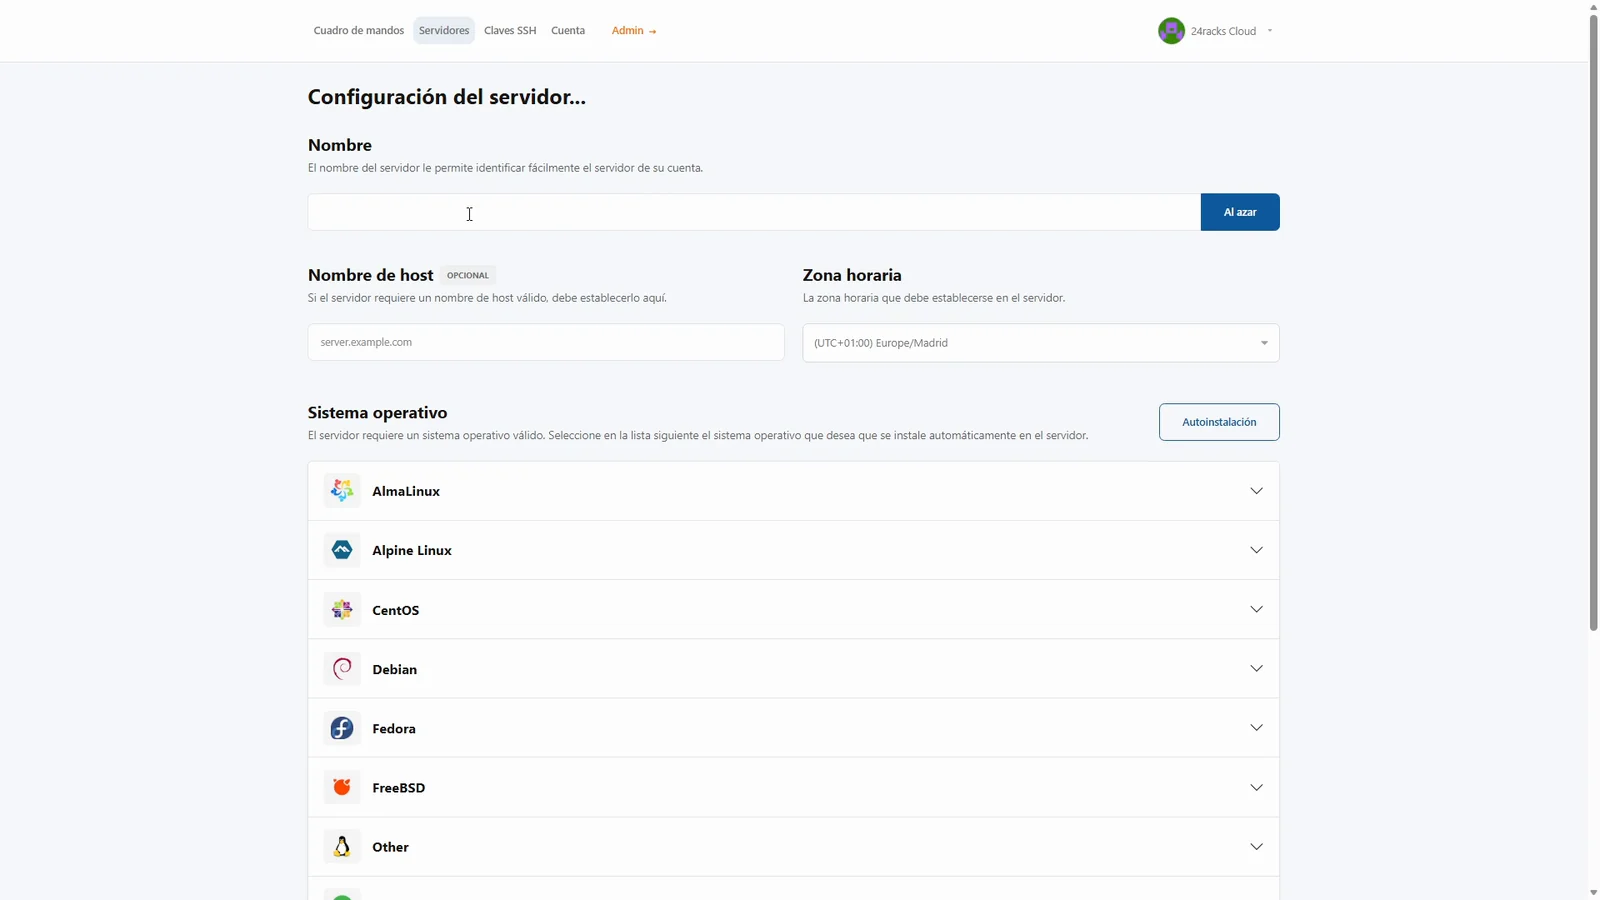Click the Alpine Linux logo icon
Image resolution: width=1600 pixels, height=900 pixels.
342,550
